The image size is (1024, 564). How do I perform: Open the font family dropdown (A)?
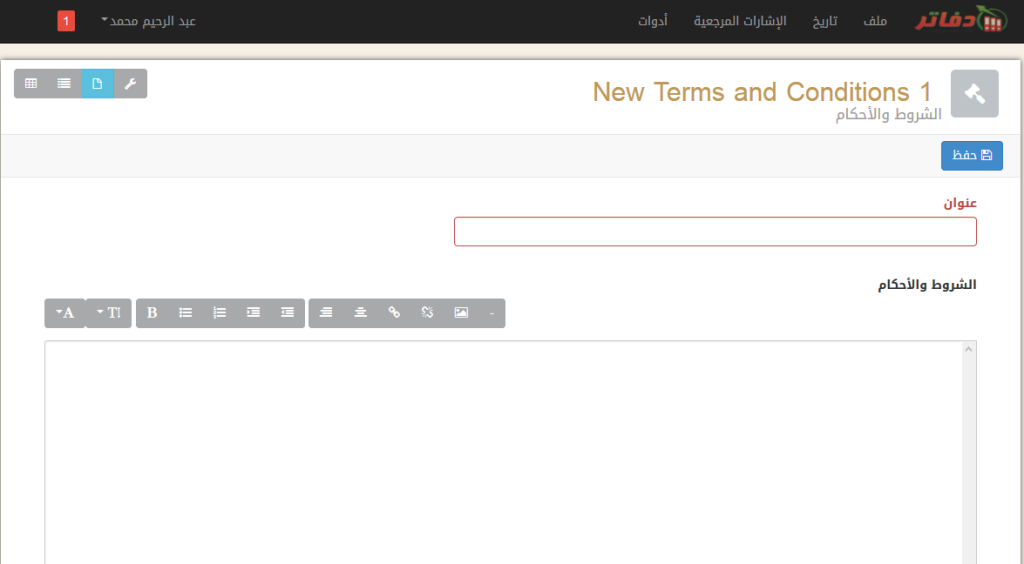coord(65,313)
